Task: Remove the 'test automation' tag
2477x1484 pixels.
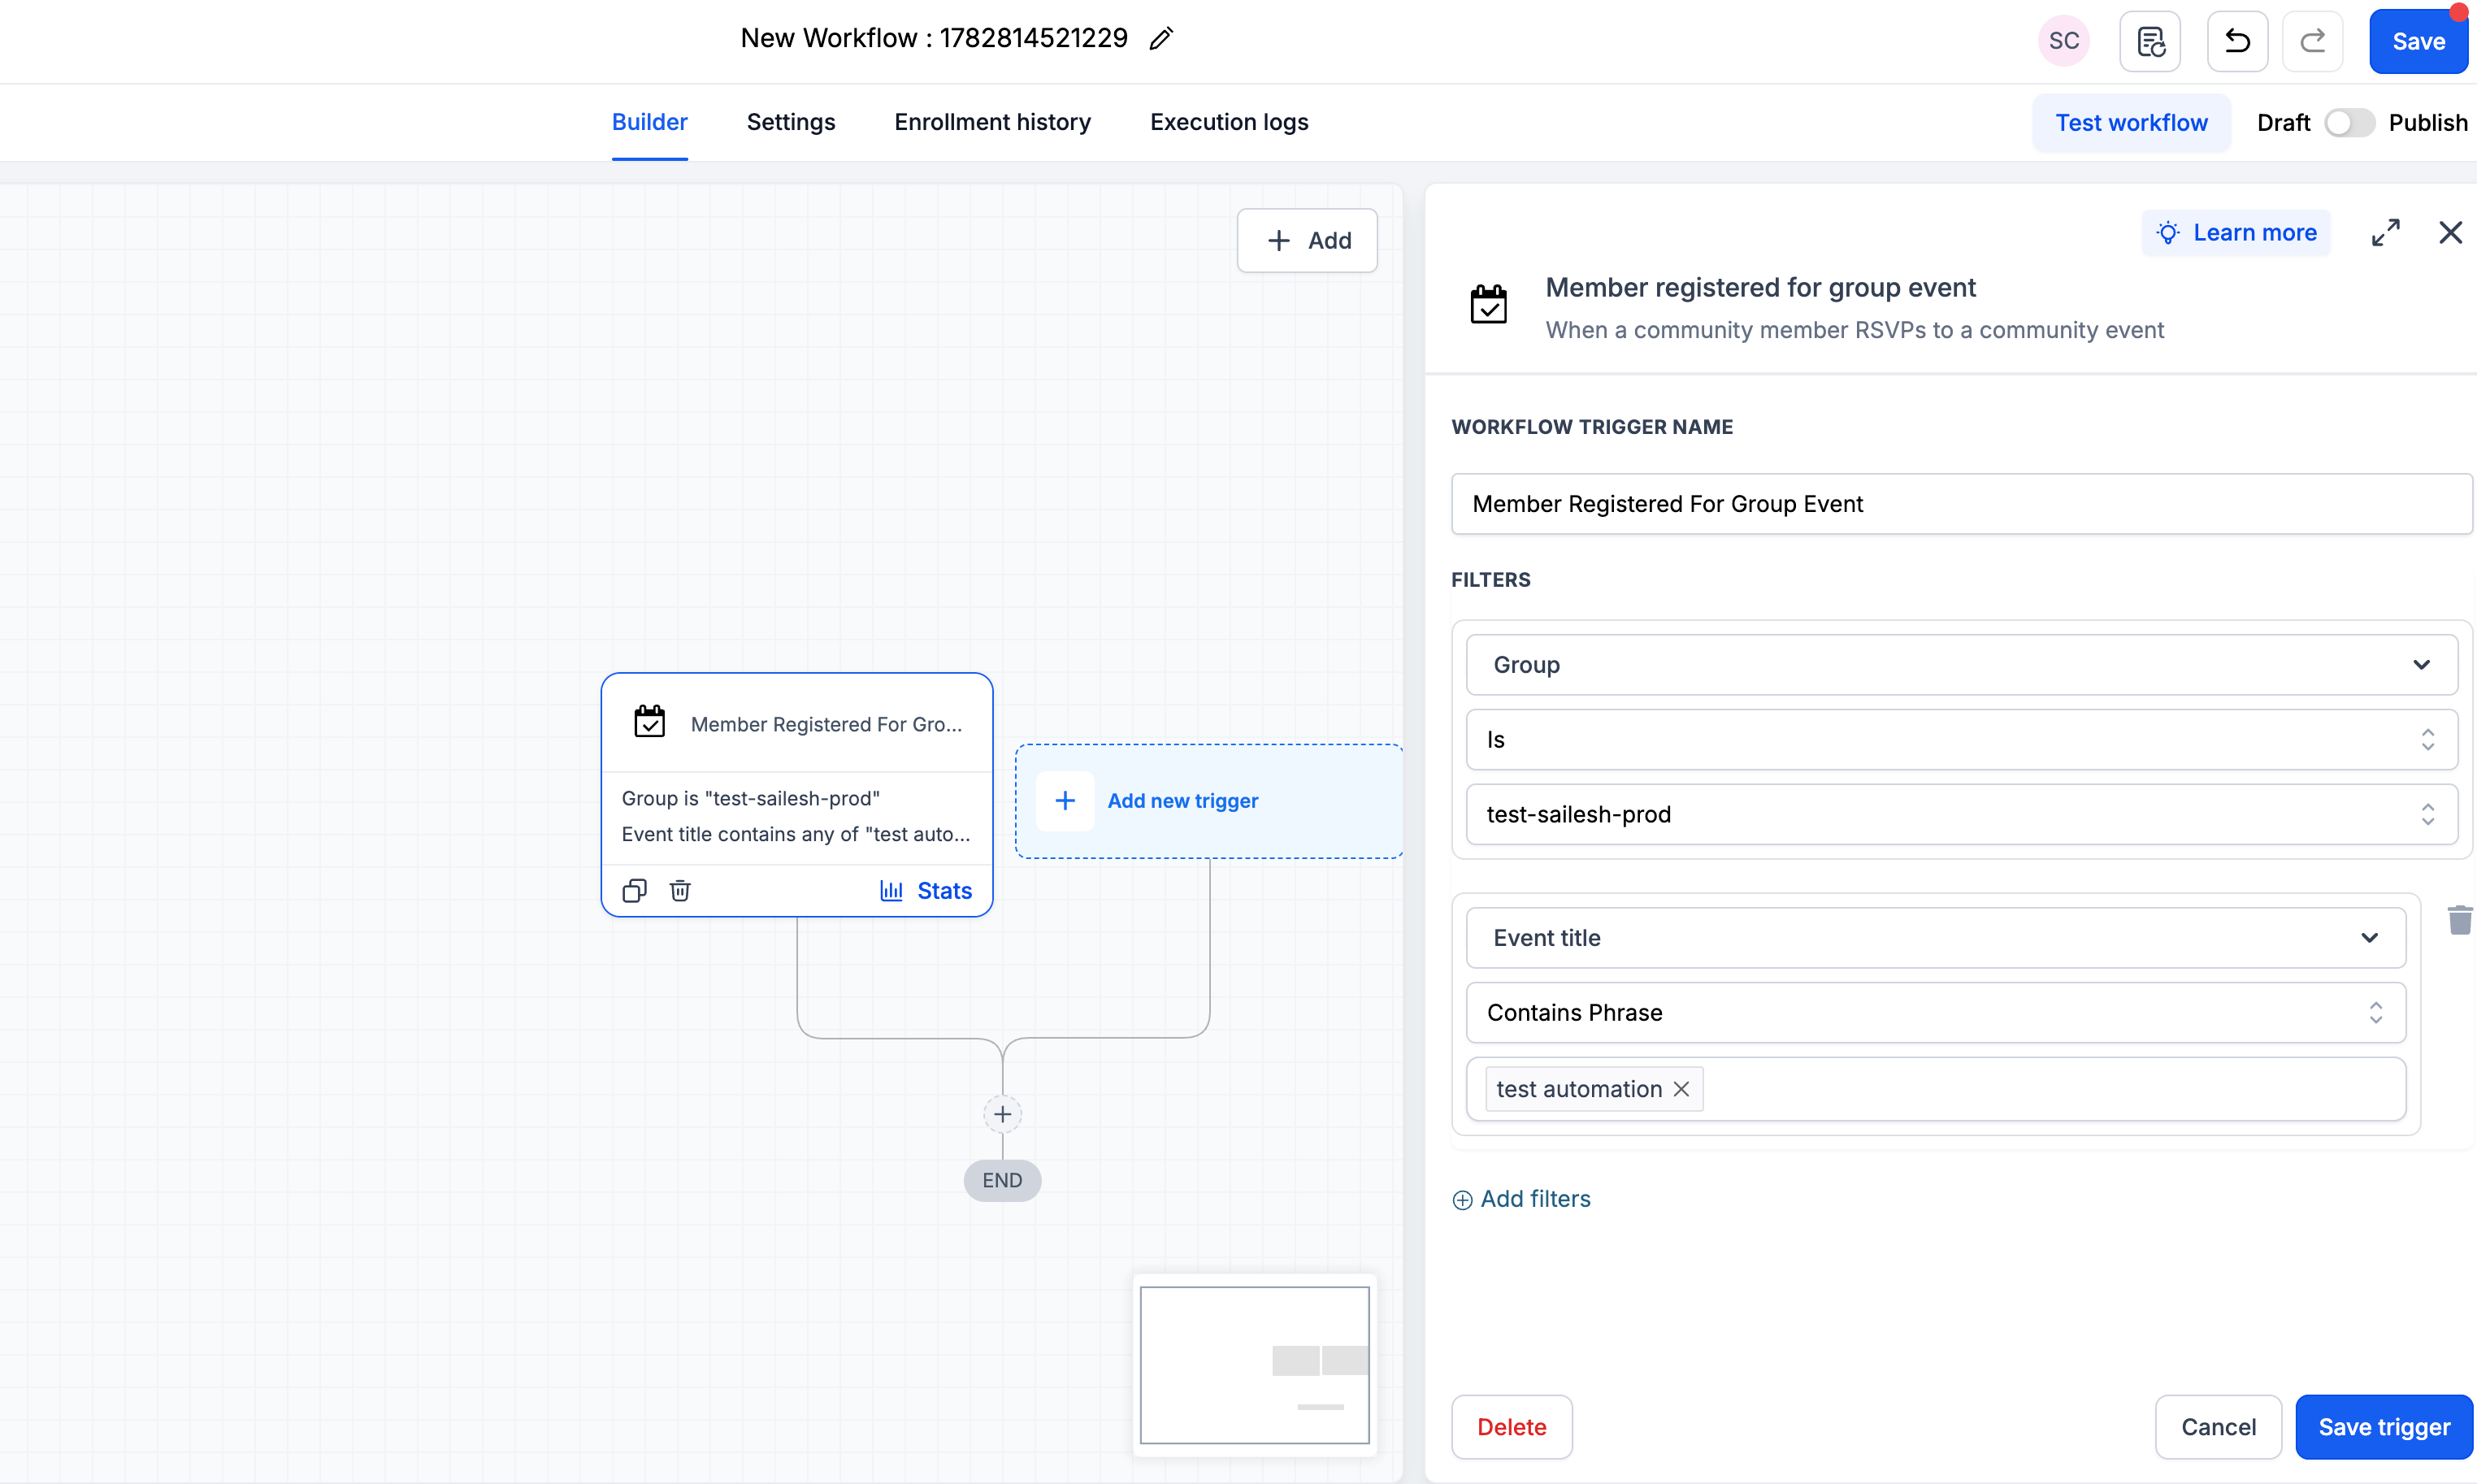Action: point(1681,1089)
